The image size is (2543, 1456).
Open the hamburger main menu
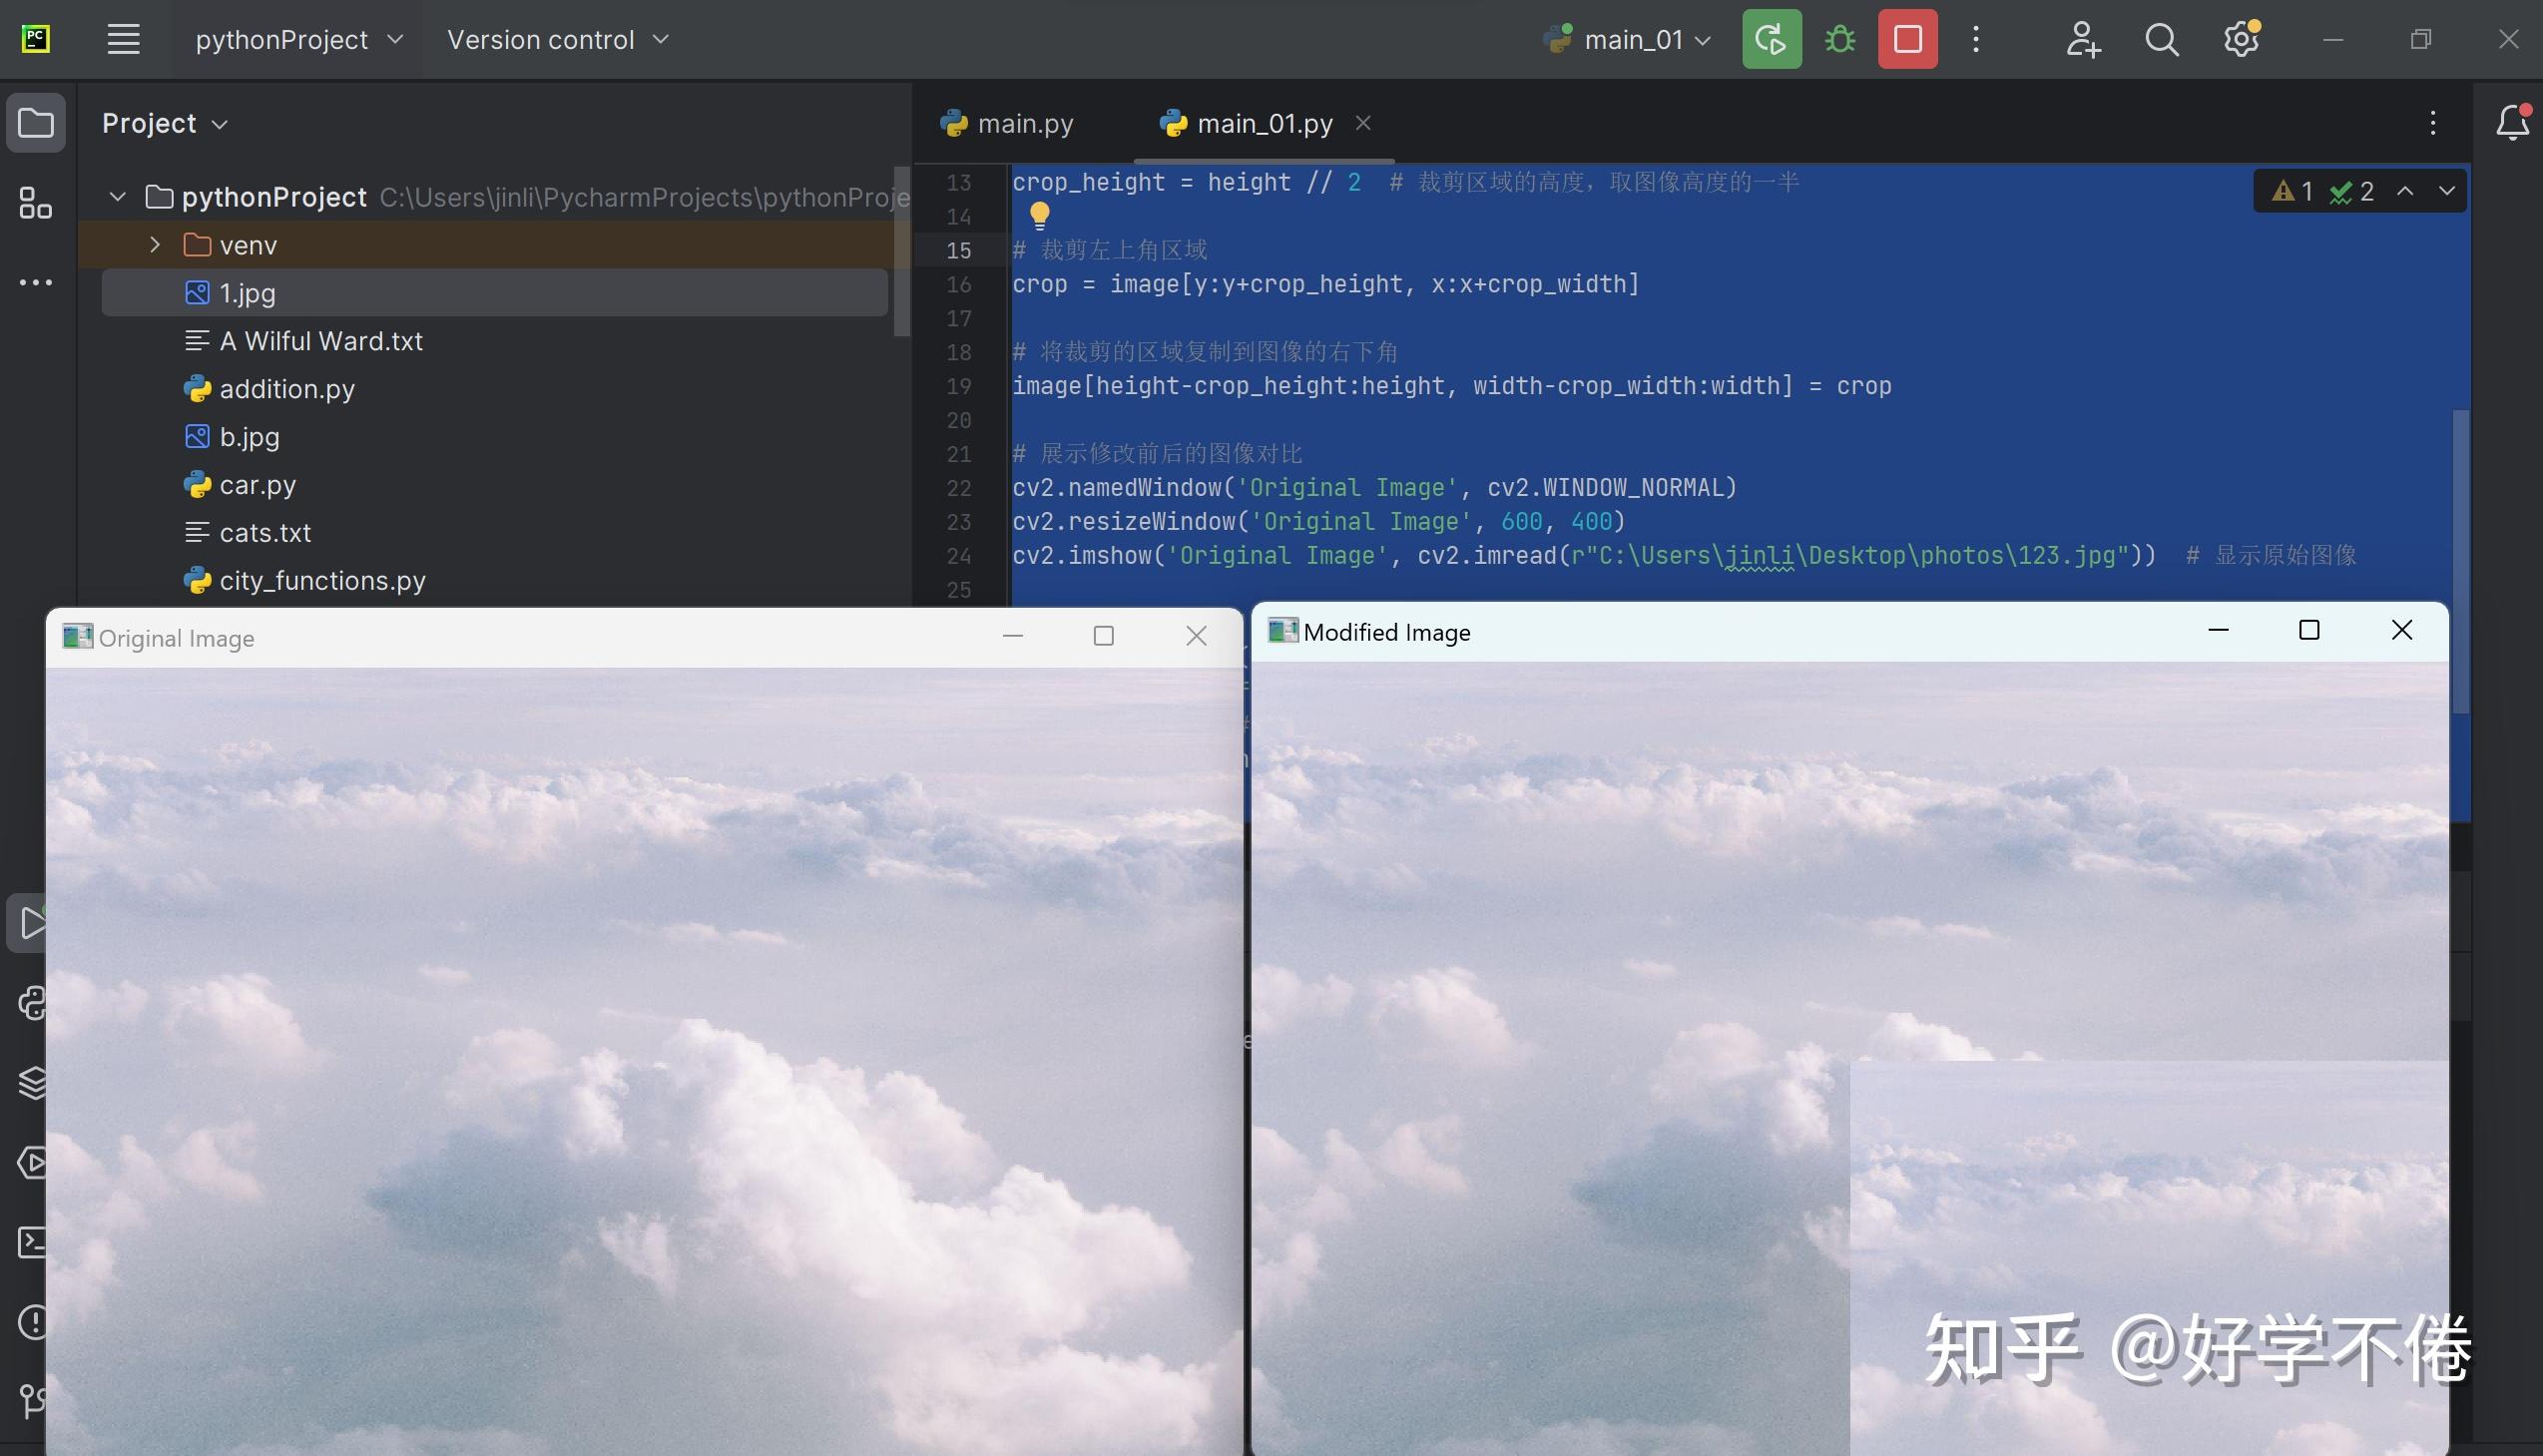point(123,40)
